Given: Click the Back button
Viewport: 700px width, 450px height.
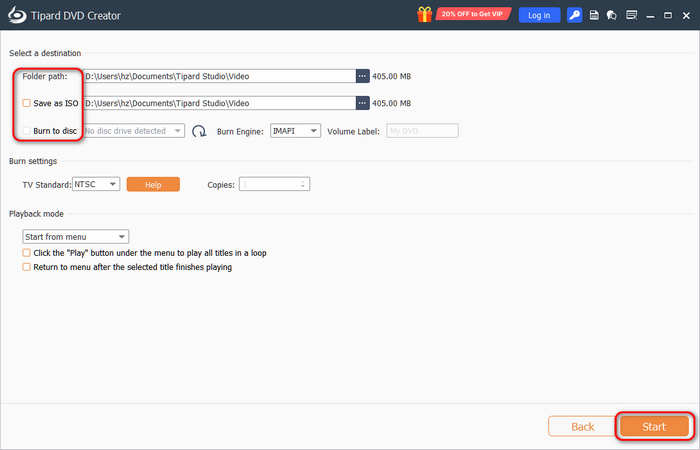Looking at the screenshot, I should 583,427.
